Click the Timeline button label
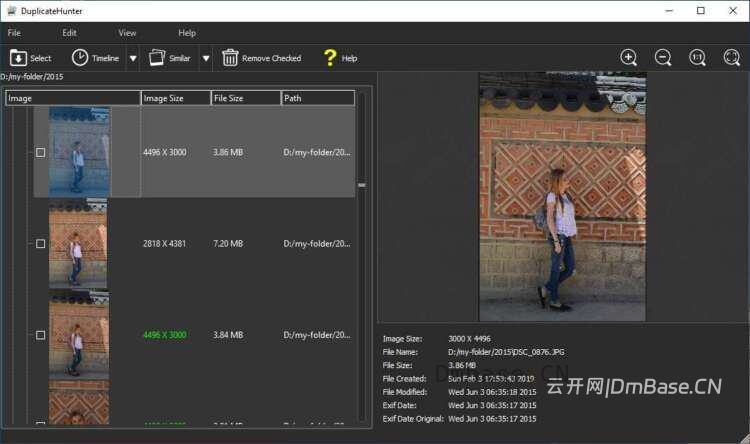Image resolution: width=750 pixels, height=444 pixels. tap(105, 58)
